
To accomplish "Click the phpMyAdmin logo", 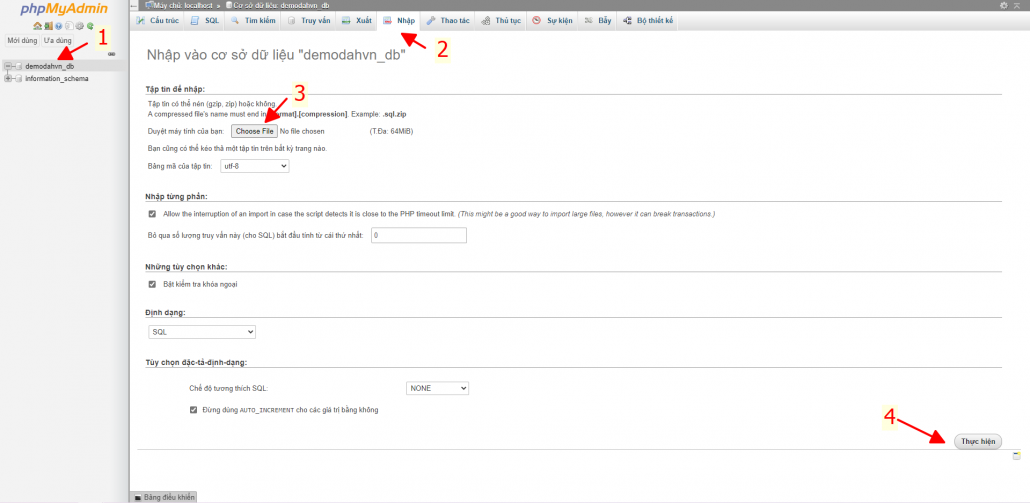I will (x=63, y=9).
